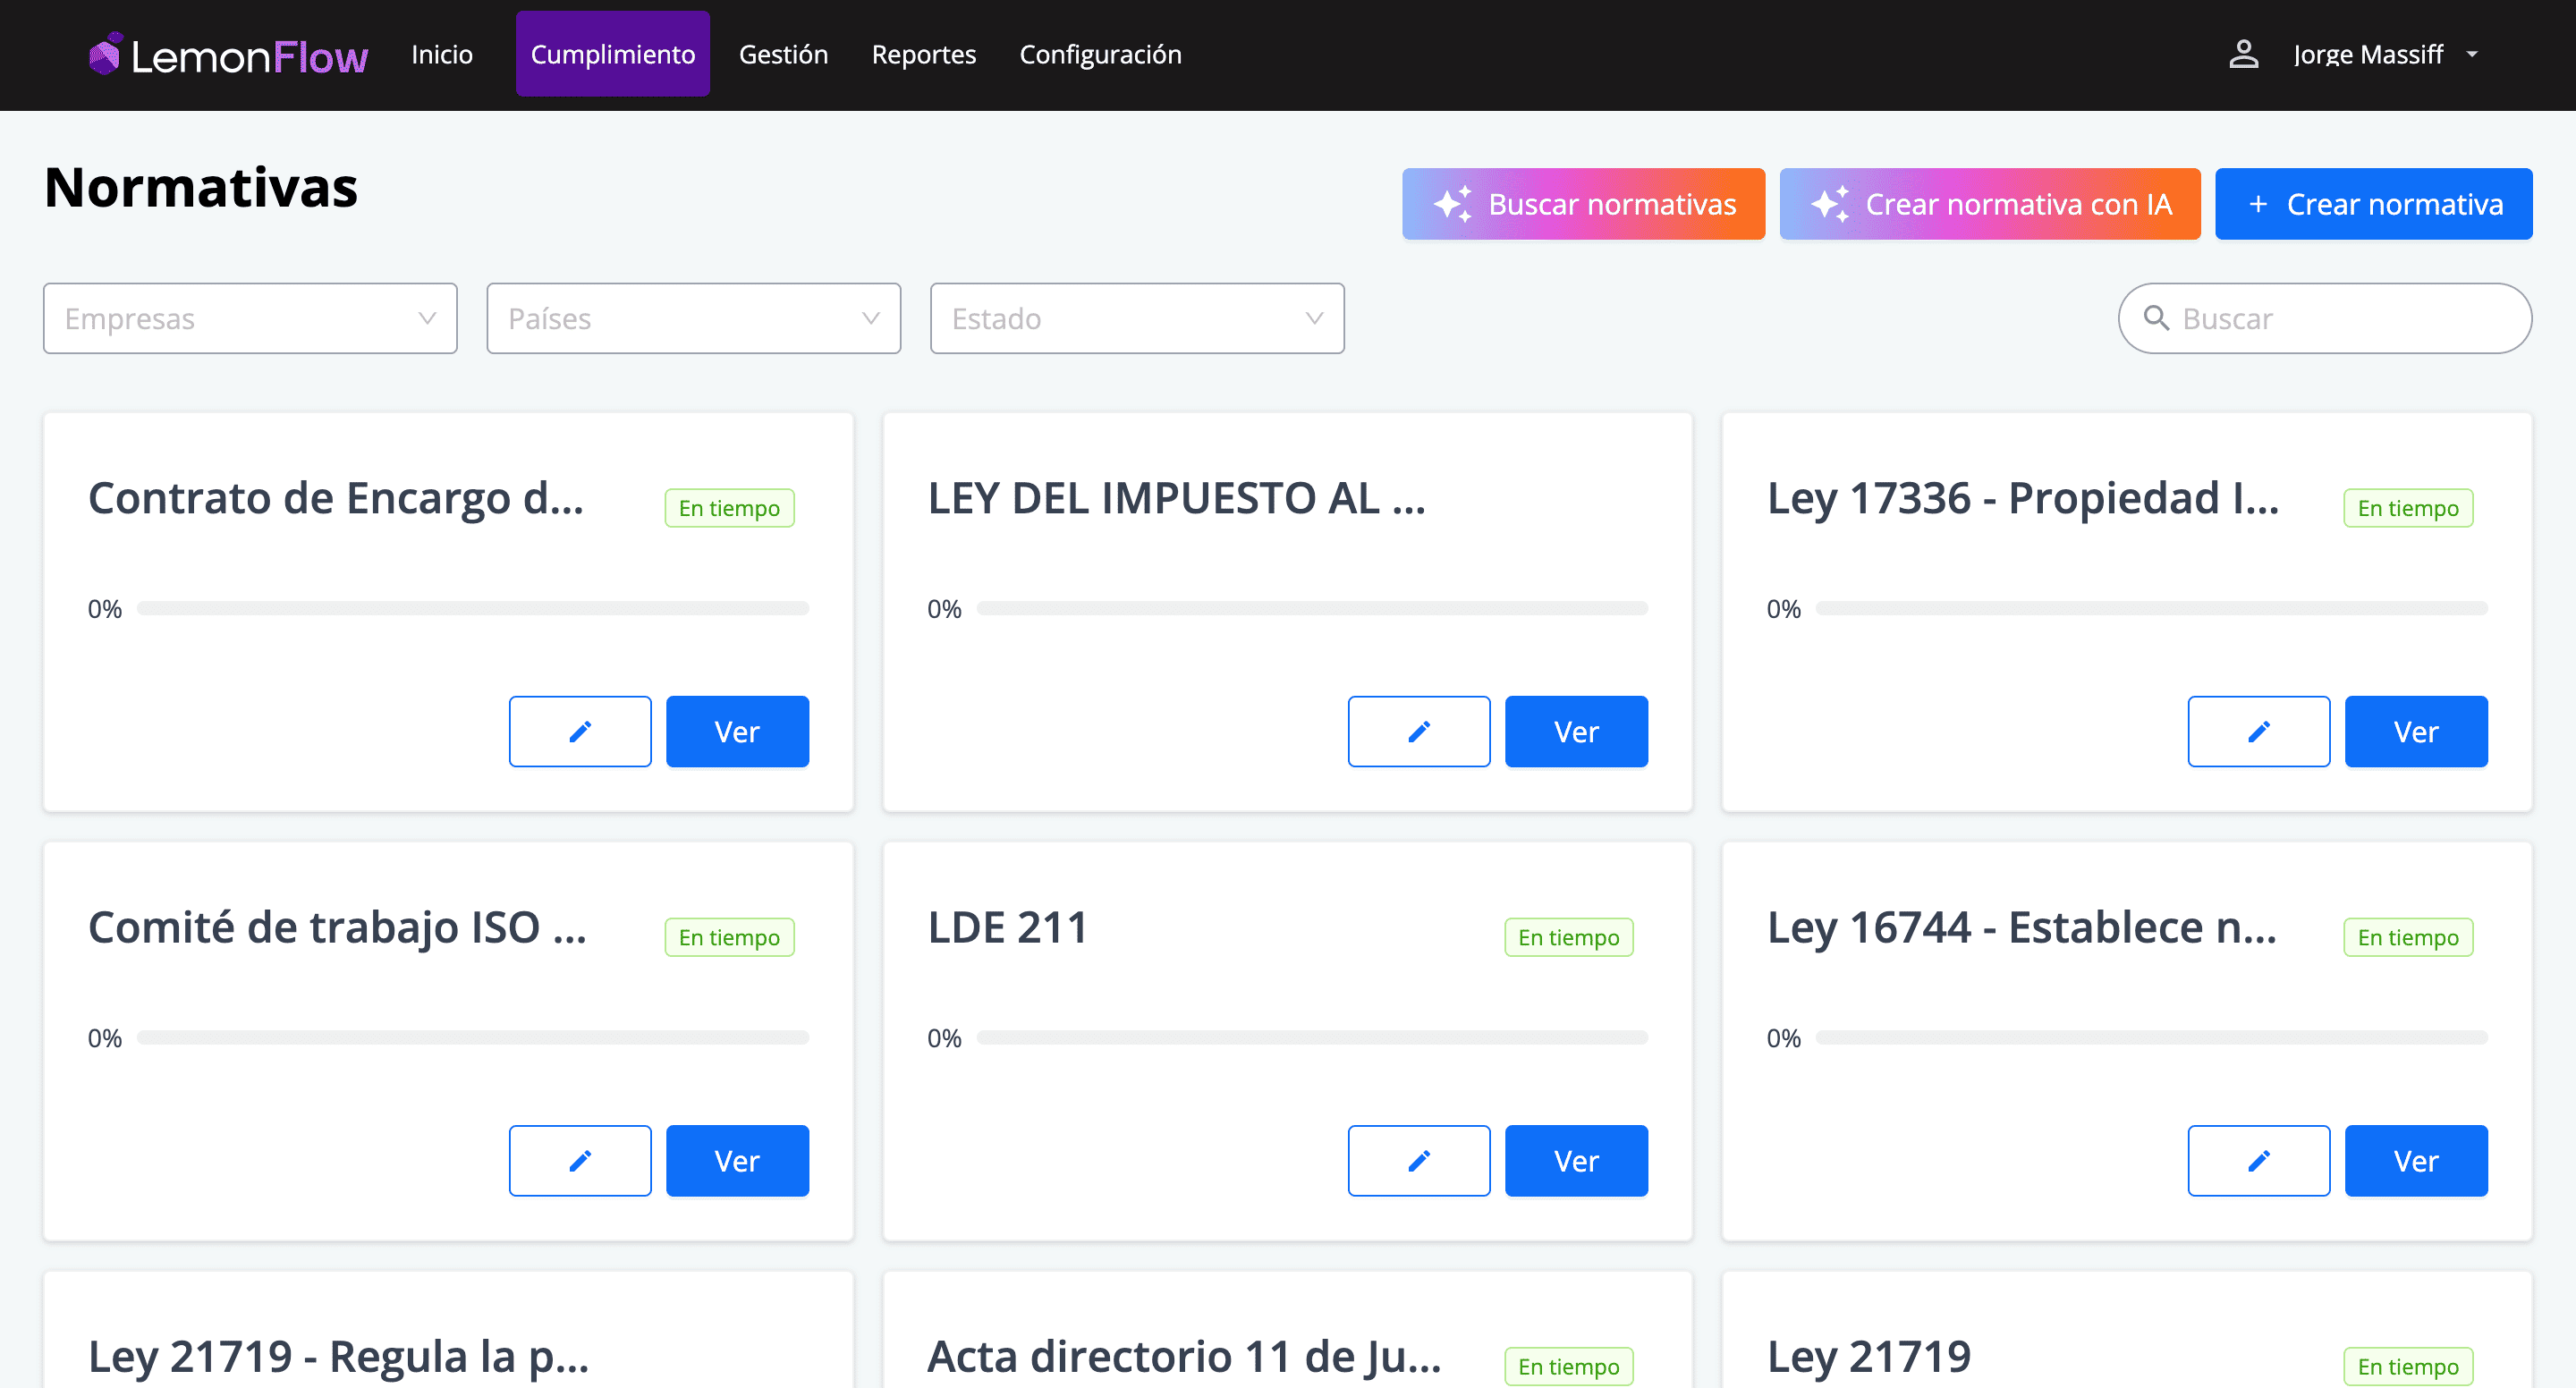
Task: Click Buscar normativas button
Action: click(1583, 204)
